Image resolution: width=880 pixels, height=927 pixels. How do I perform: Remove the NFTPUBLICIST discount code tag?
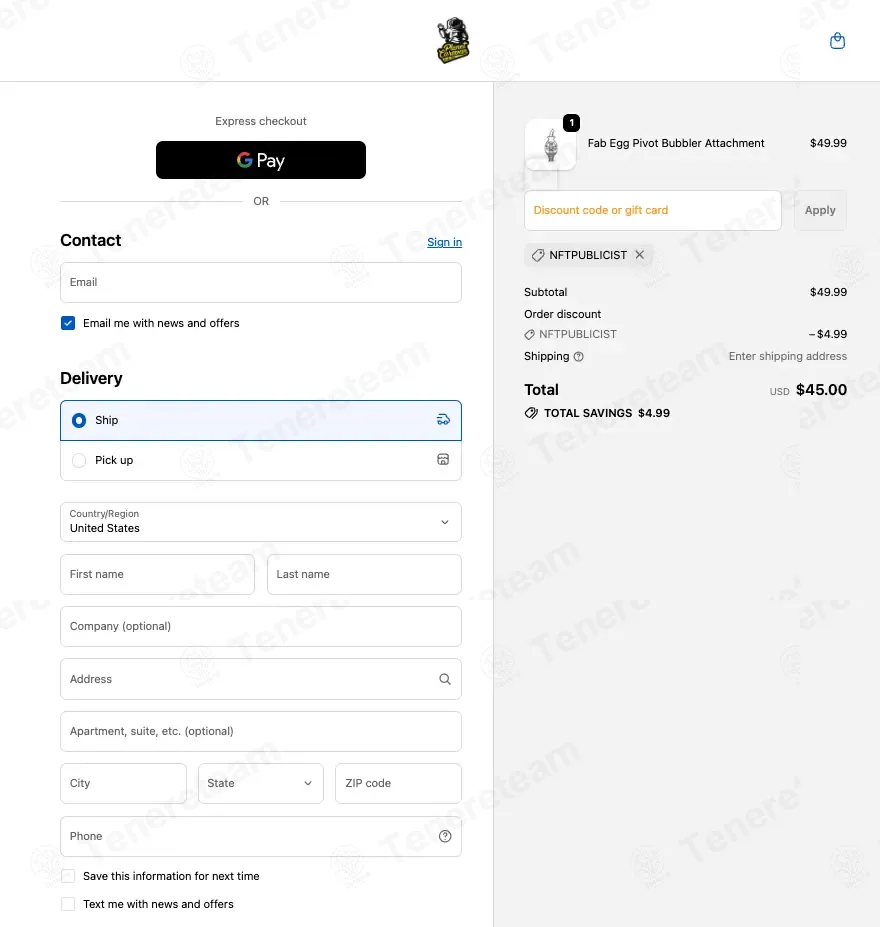tap(639, 255)
